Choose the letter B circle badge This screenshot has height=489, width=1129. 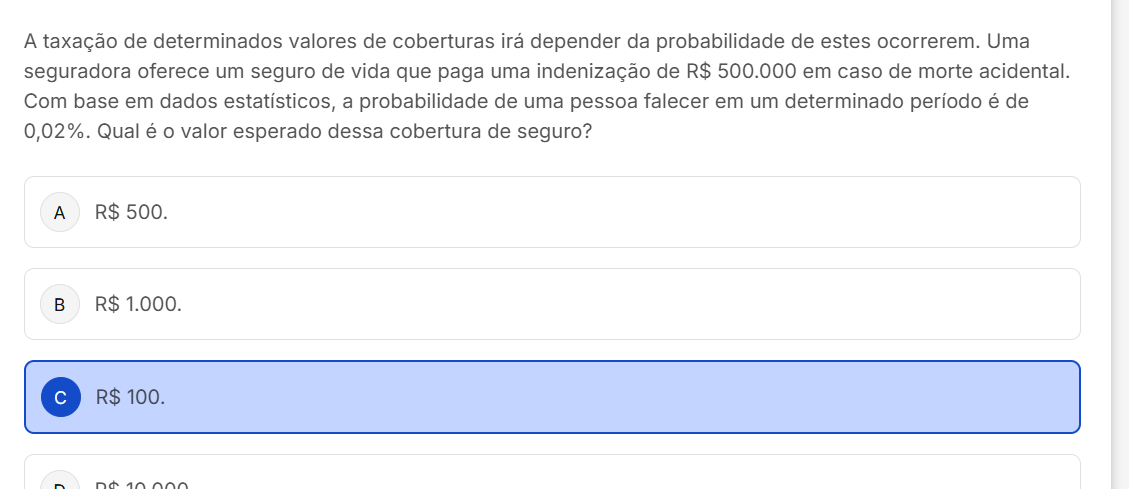pos(60,304)
